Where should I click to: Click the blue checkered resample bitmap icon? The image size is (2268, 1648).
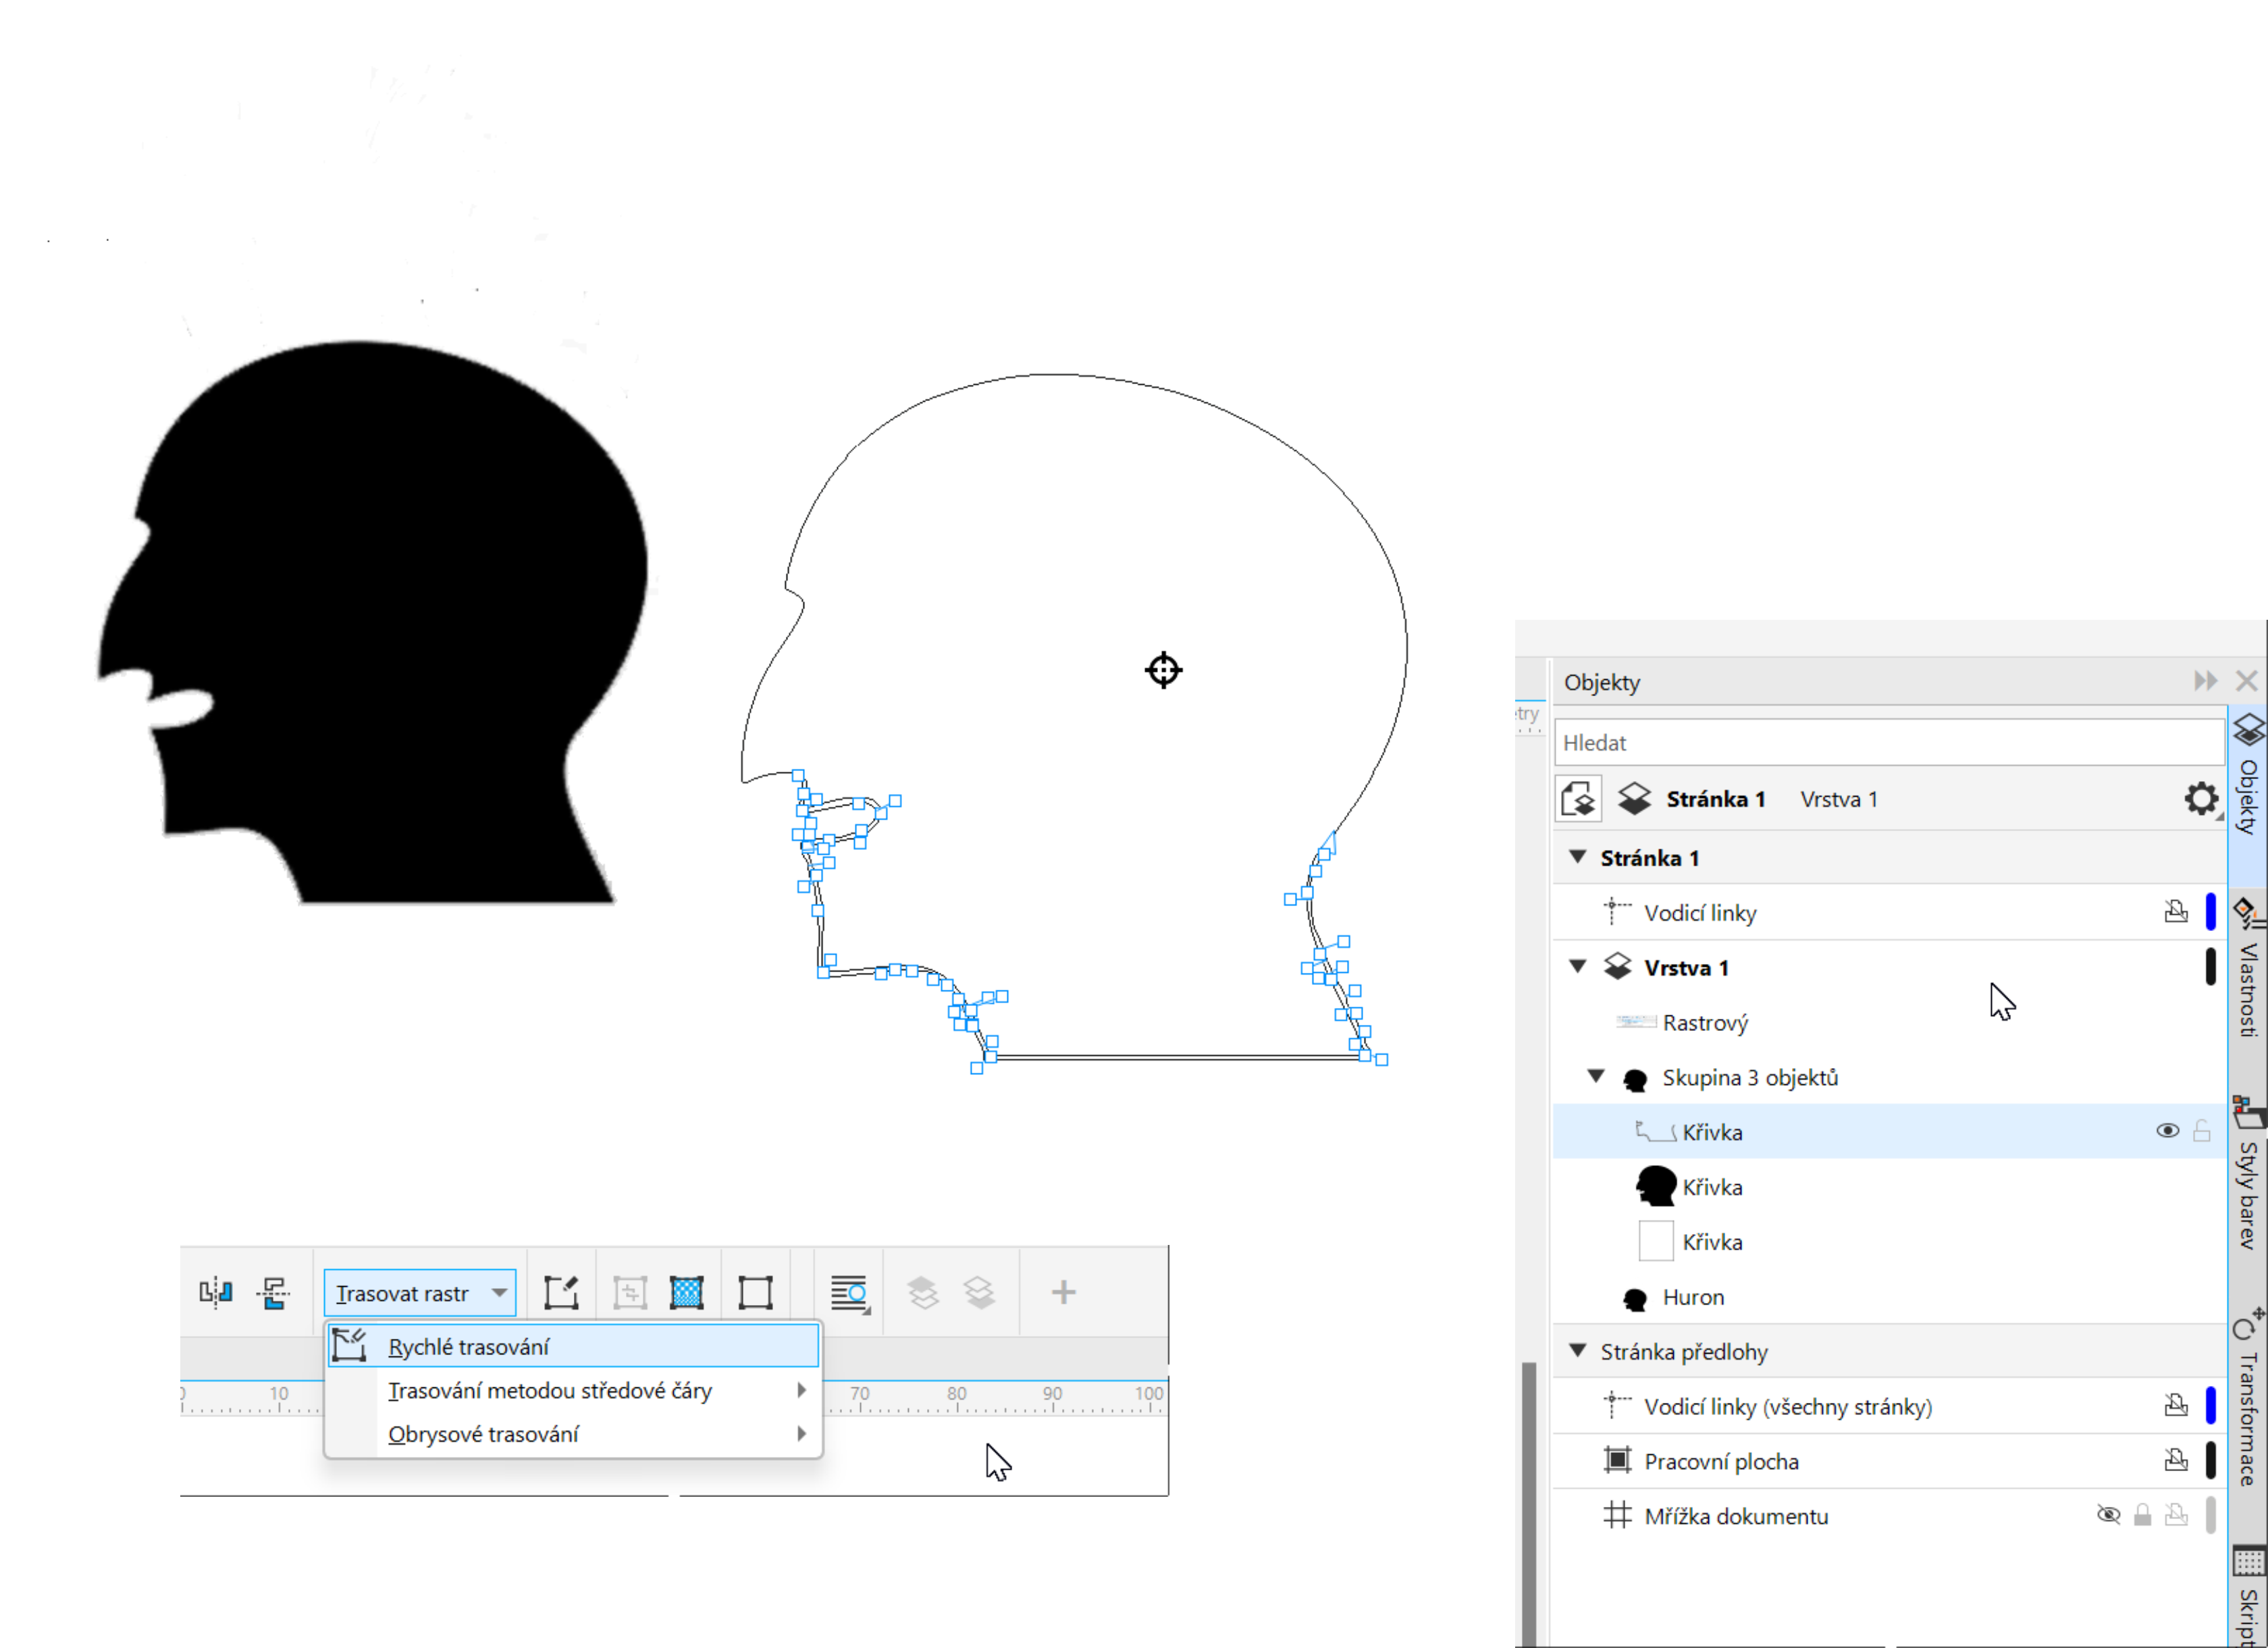[686, 1292]
